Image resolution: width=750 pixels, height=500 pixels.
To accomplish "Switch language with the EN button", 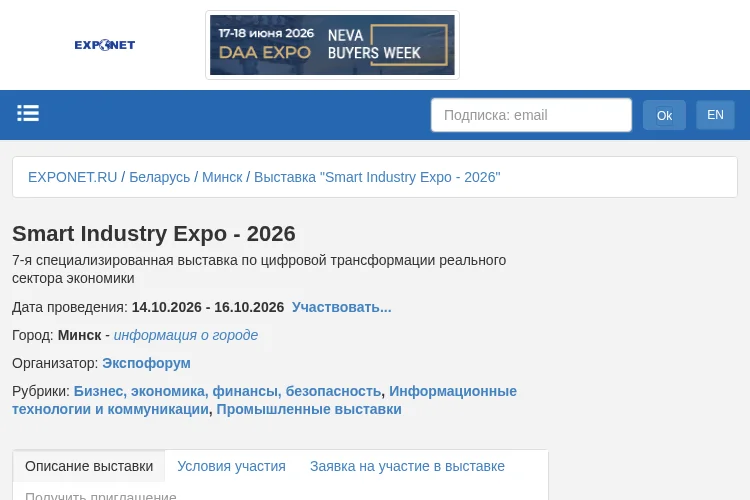I will pos(715,115).
